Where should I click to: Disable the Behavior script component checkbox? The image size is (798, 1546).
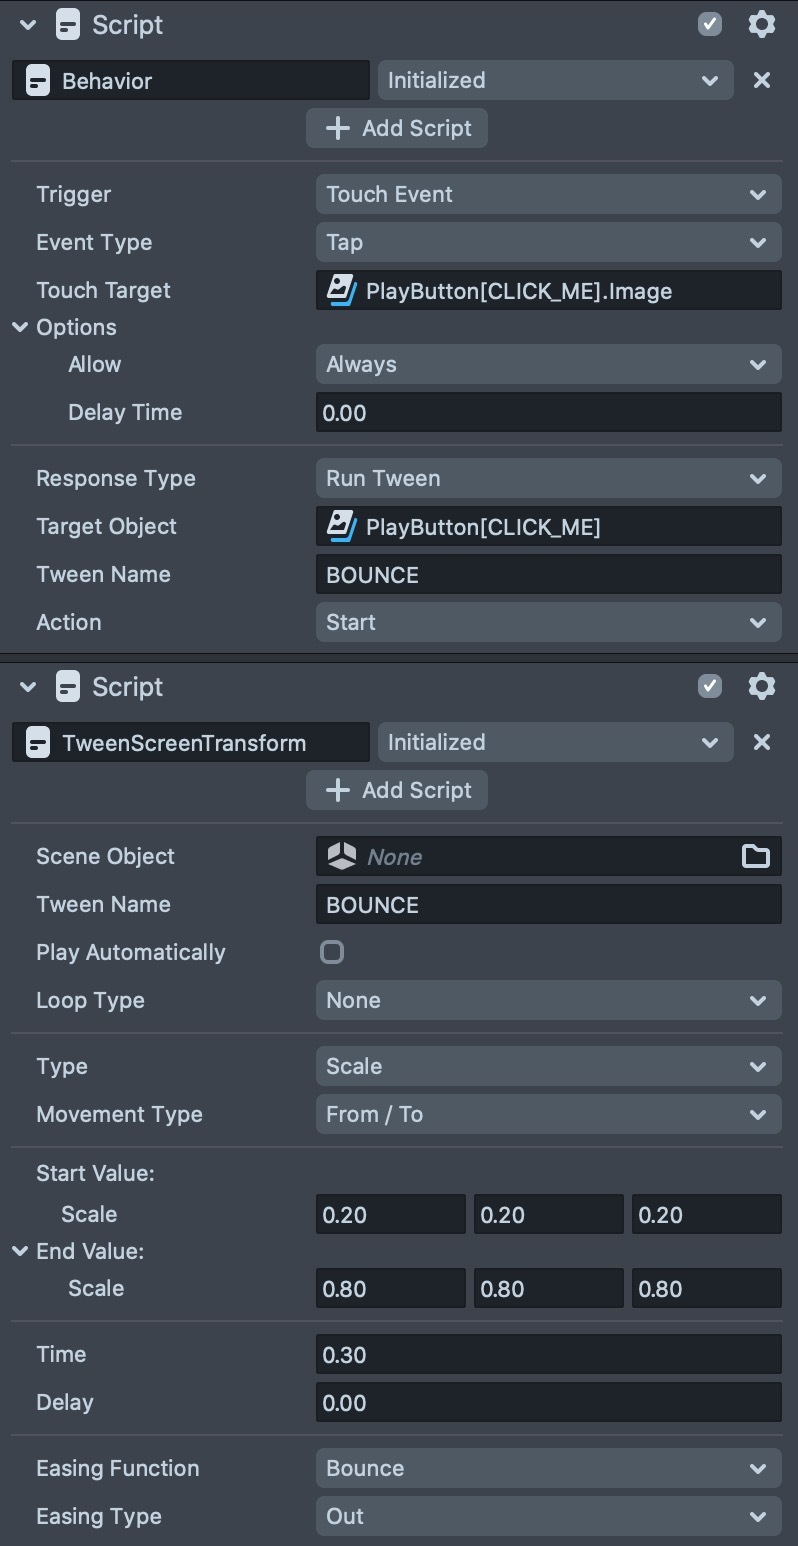(x=709, y=24)
